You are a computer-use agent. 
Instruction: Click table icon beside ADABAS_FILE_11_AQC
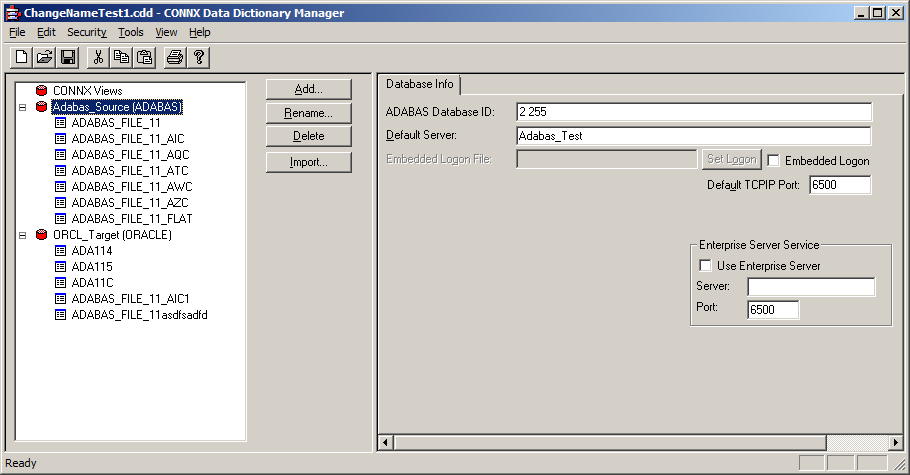click(60, 154)
